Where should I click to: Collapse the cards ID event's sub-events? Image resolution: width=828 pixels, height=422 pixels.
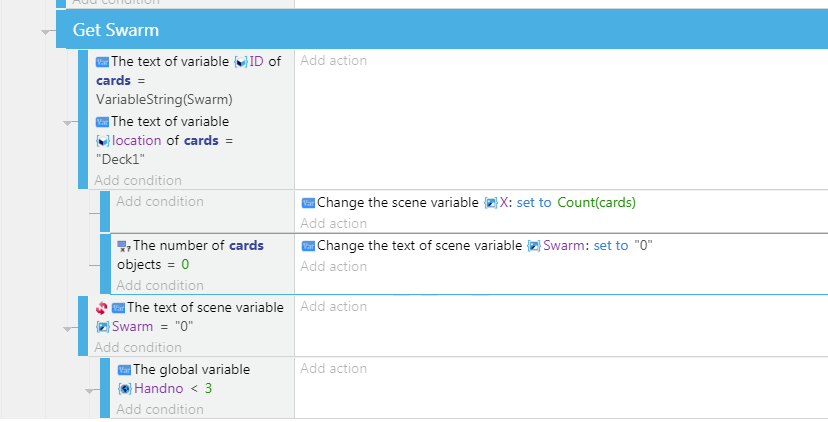tap(69, 122)
